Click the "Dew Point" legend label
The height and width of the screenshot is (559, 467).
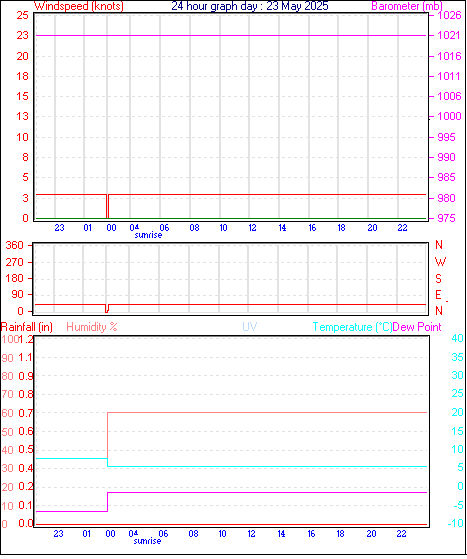coord(417,327)
